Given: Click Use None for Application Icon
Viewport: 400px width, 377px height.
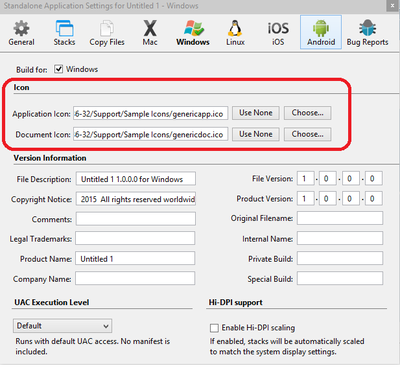Looking at the screenshot, I should [256, 113].
